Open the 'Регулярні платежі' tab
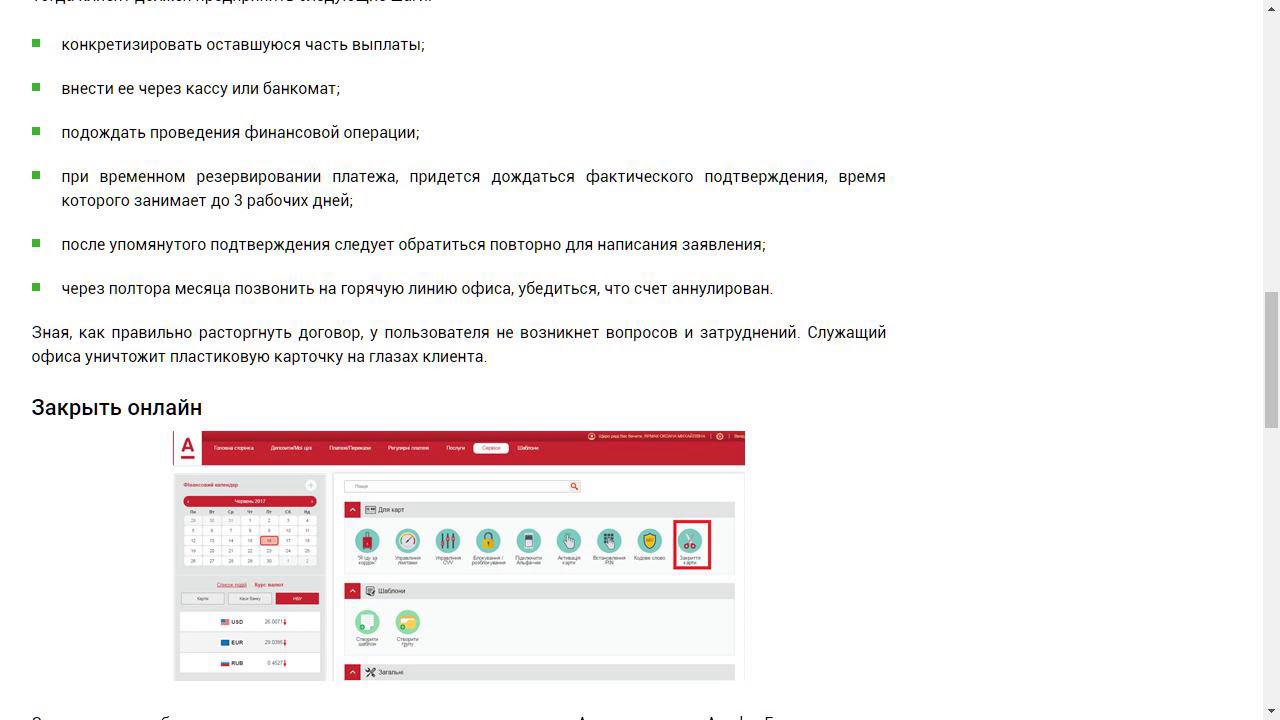Image resolution: width=1280 pixels, height=720 pixels. tap(408, 448)
